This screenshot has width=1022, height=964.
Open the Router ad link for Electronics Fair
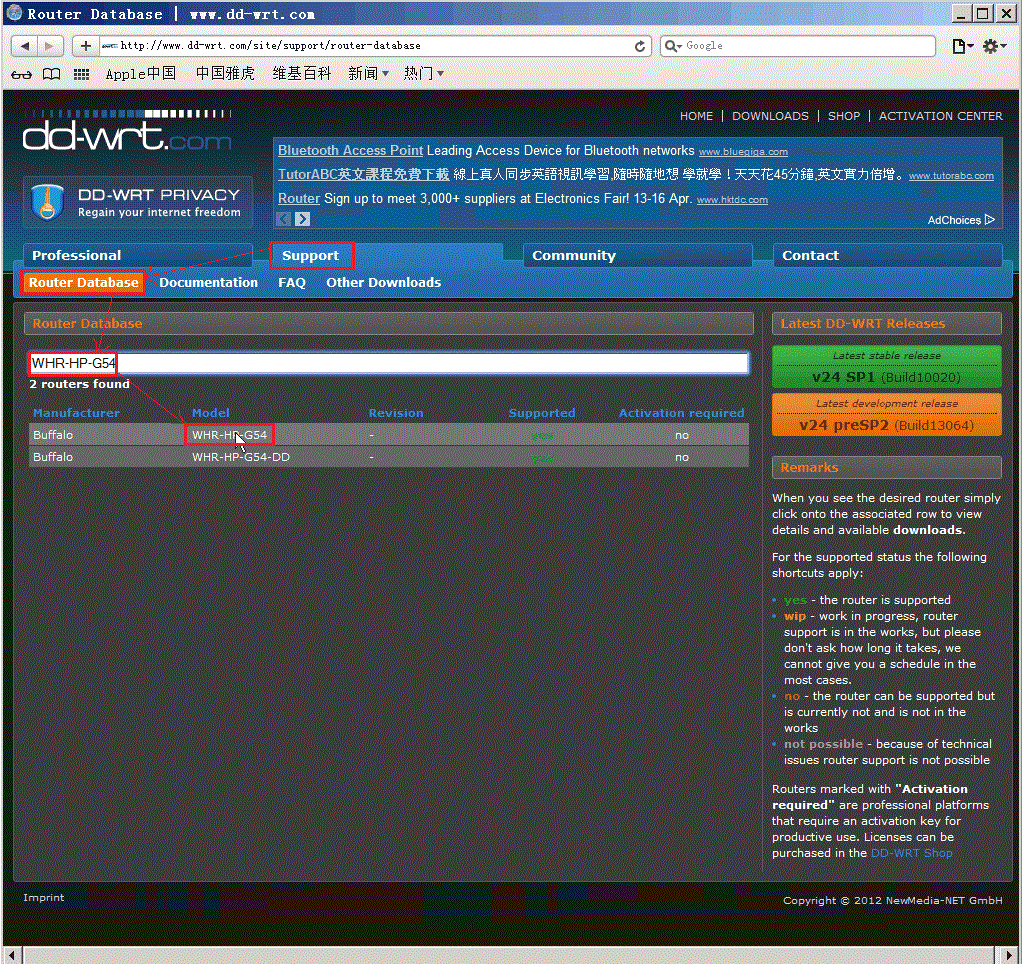[299, 198]
